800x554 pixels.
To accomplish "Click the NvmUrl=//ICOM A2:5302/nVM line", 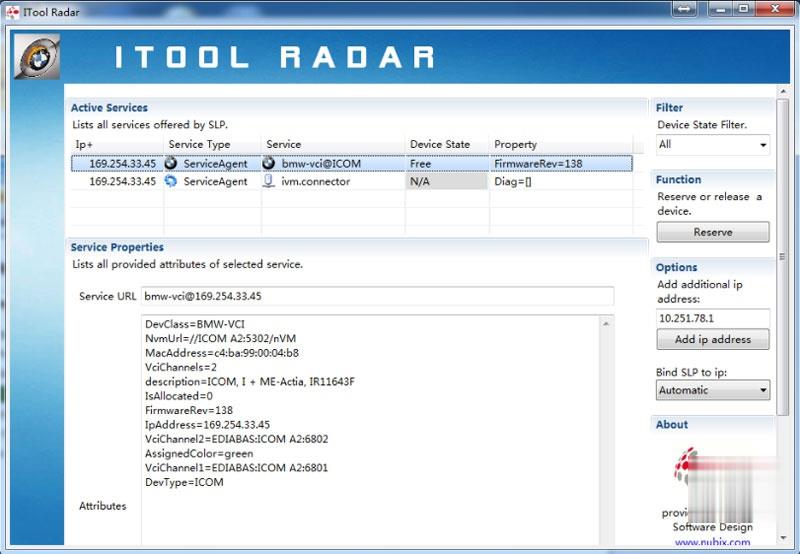I will click(220, 338).
